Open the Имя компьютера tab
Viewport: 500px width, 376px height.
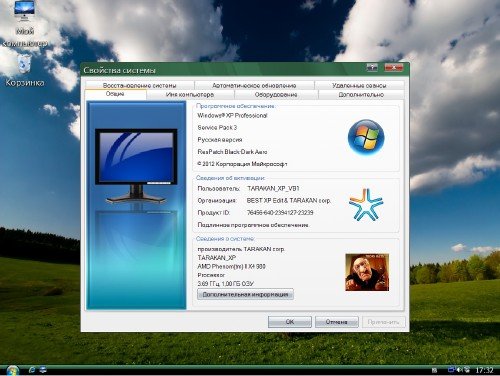190,95
